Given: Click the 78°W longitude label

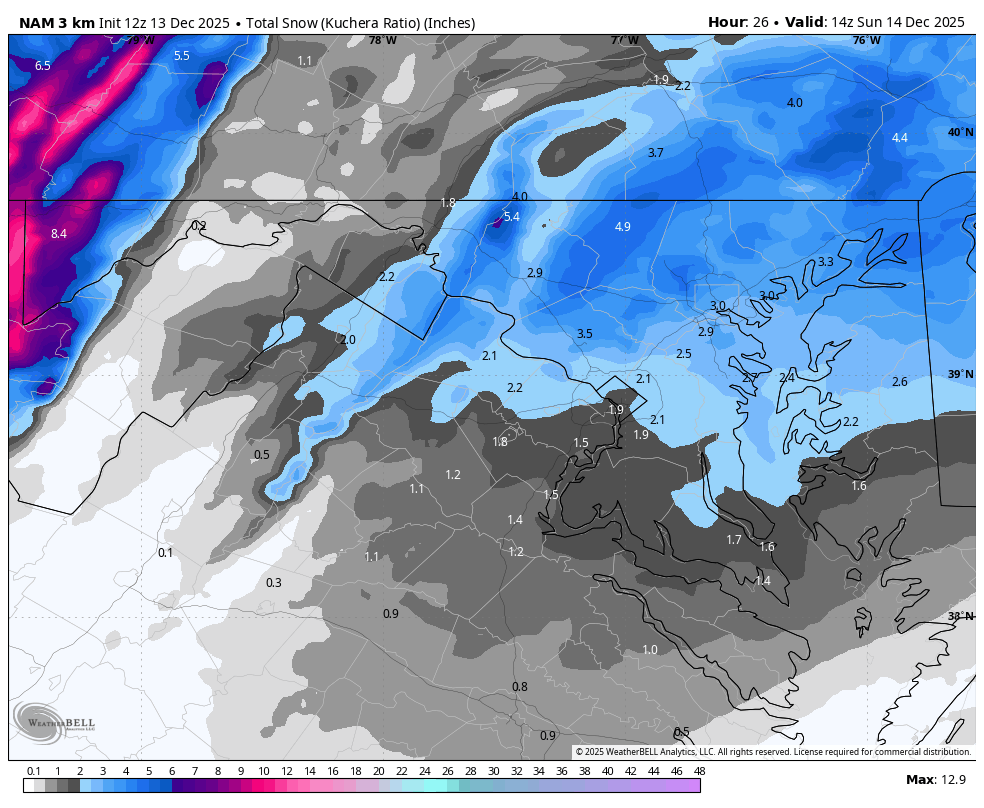Looking at the screenshot, I should click(x=381, y=41).
